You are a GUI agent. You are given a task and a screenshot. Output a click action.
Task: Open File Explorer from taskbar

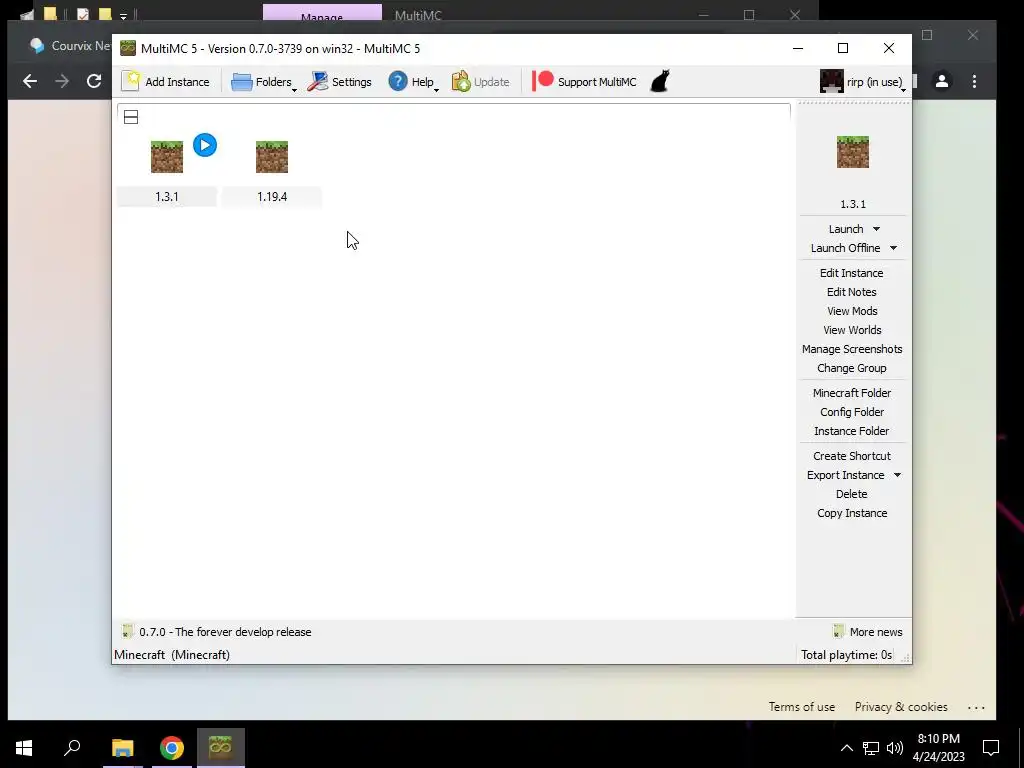pyautogui.click(x=122, y=748)
